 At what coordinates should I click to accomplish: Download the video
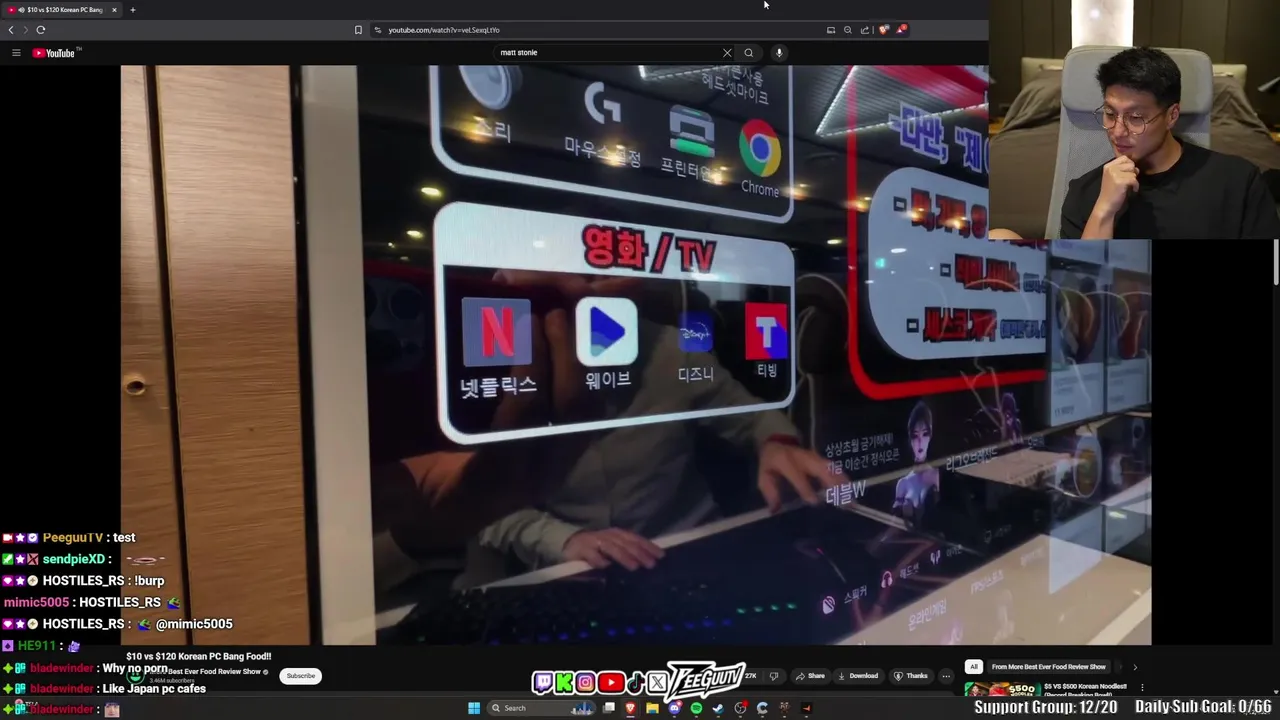858,676
